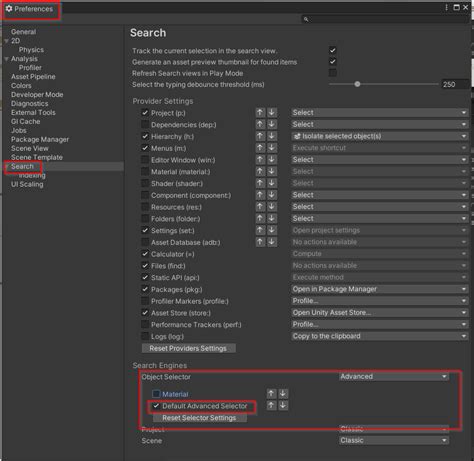The height and width of the screenshot is (461, 474).
Task: Enable Refresh Search views in Play Mode
Action: point(332,73)
